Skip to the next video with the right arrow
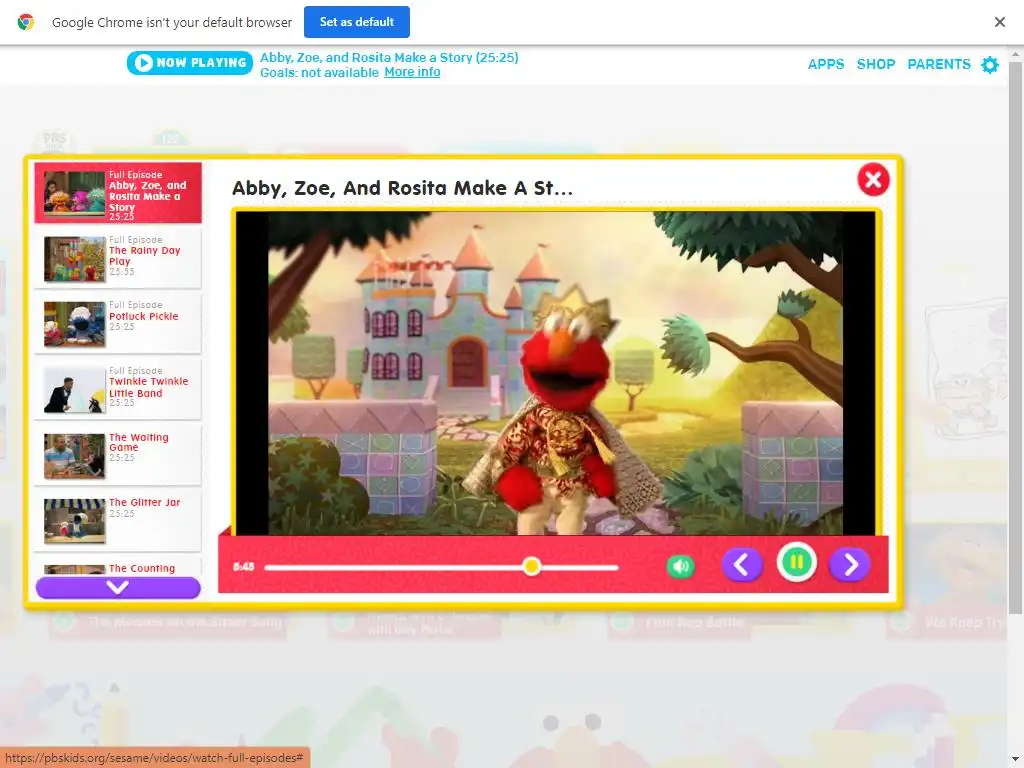The image size is (1024, 768). coord(850,564)
